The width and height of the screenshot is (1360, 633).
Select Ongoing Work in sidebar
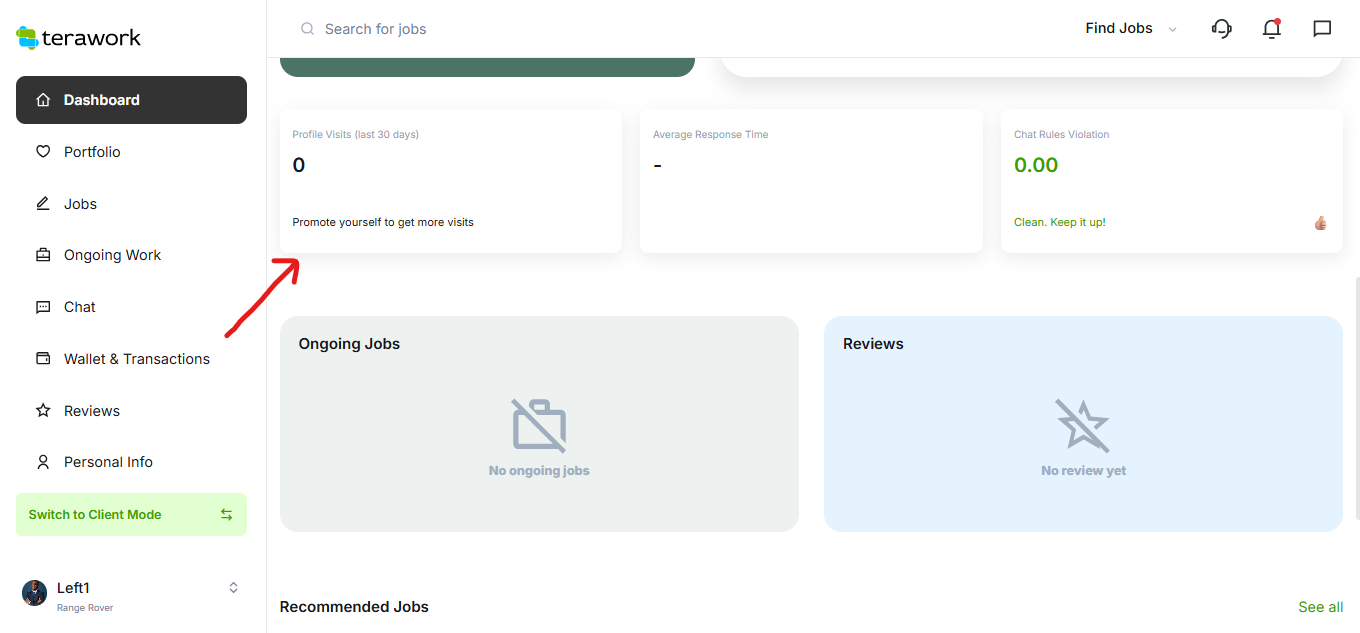tap(112, 255)
